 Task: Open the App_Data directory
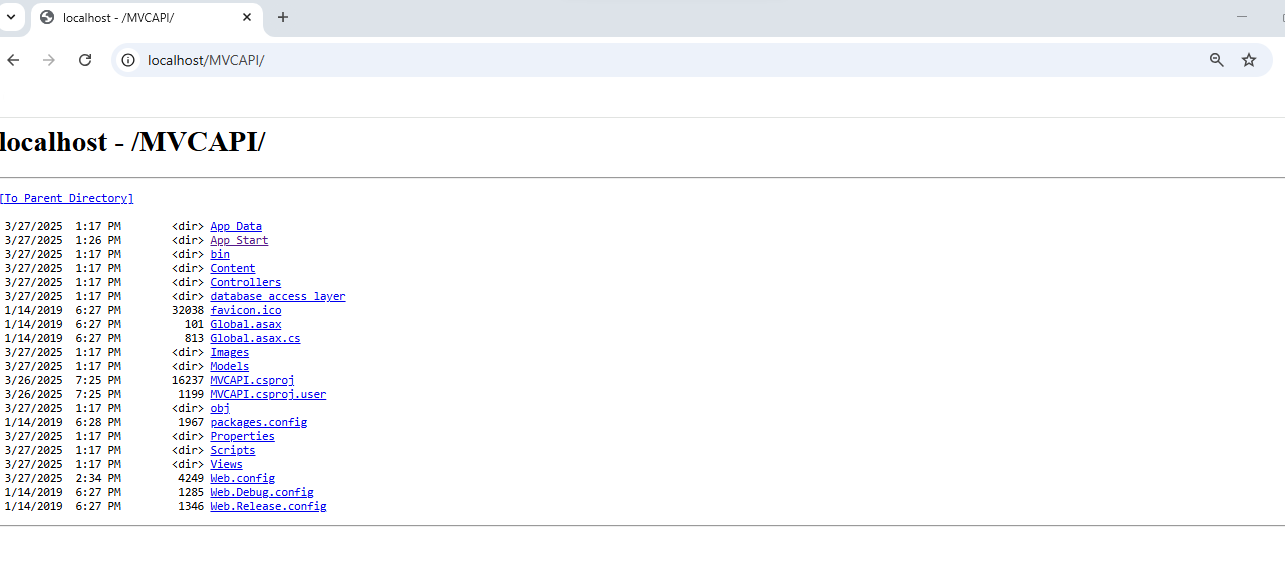point(235,226)
